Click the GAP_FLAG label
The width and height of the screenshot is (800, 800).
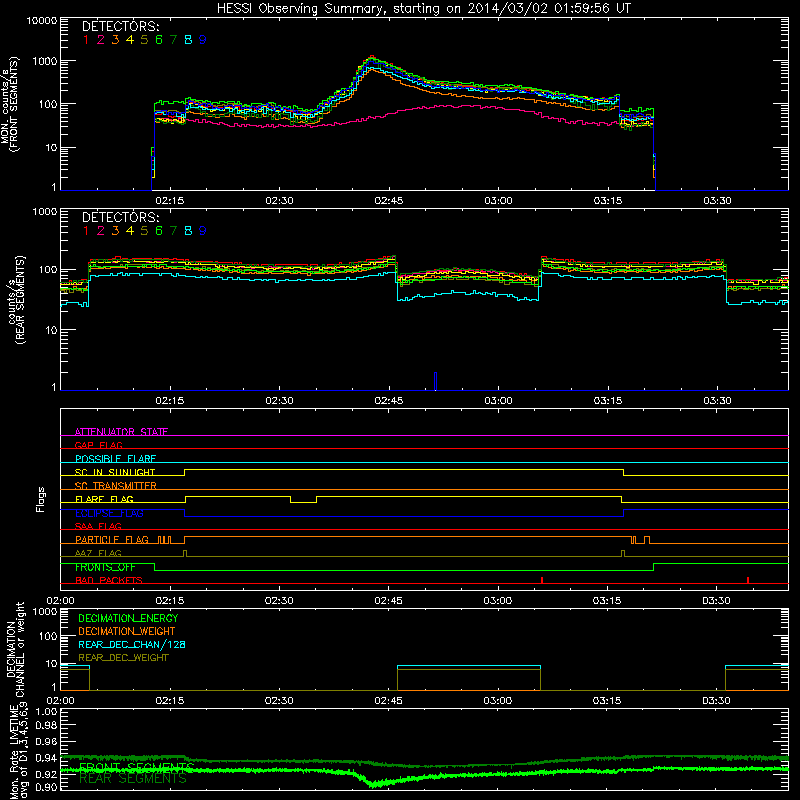(x=98, y=445)
